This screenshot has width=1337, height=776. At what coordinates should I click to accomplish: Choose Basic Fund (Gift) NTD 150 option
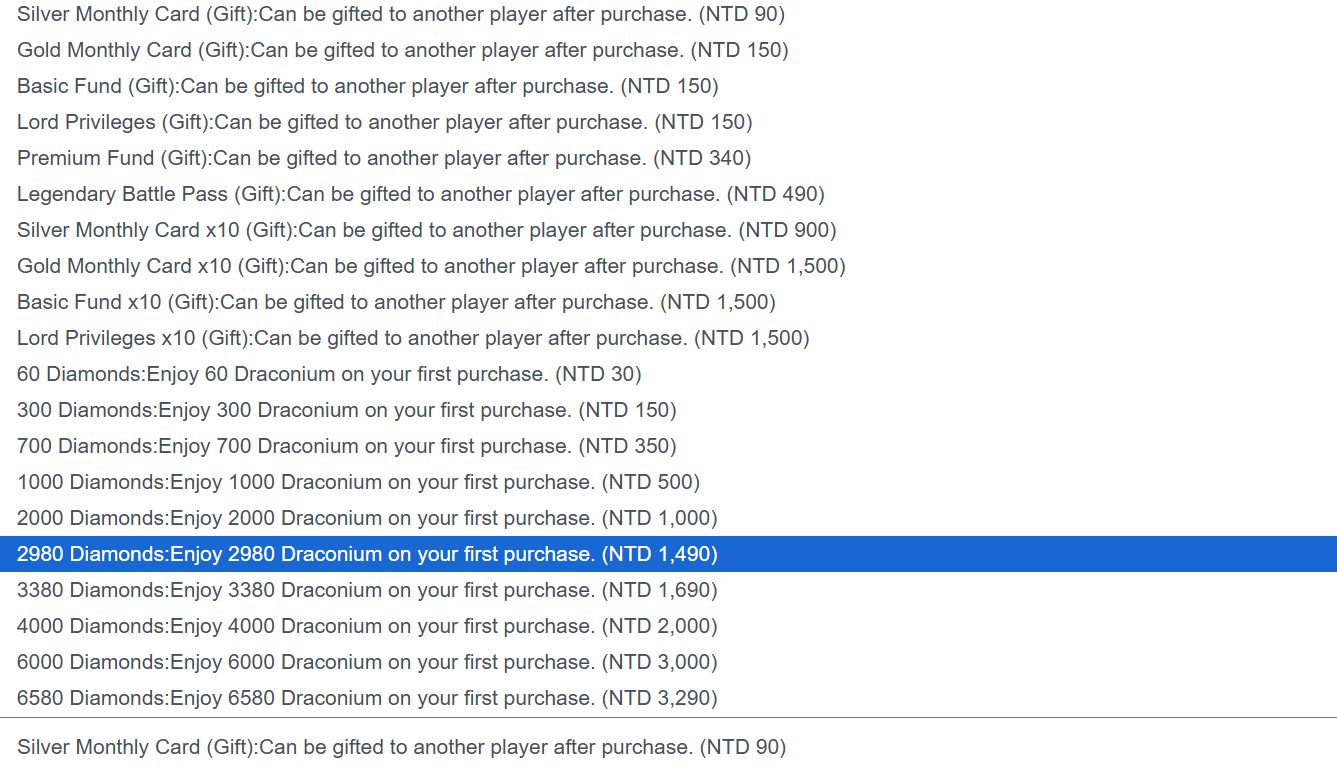tap(367, 86)
